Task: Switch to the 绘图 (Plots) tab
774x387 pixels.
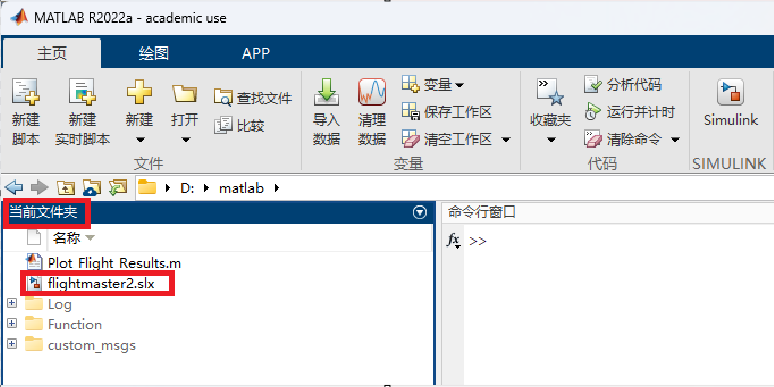Action: [154, 53]
